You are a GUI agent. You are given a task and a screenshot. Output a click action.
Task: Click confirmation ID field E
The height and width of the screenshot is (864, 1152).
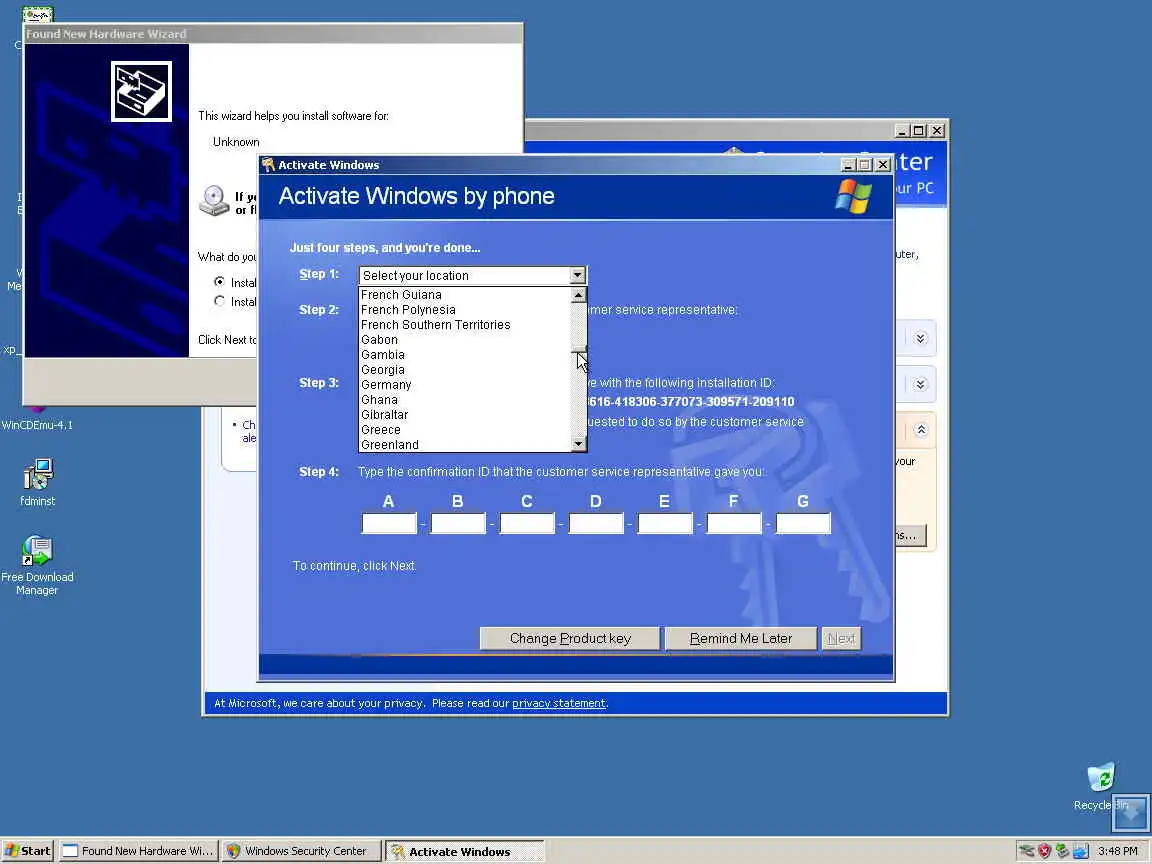click(665, 523)
